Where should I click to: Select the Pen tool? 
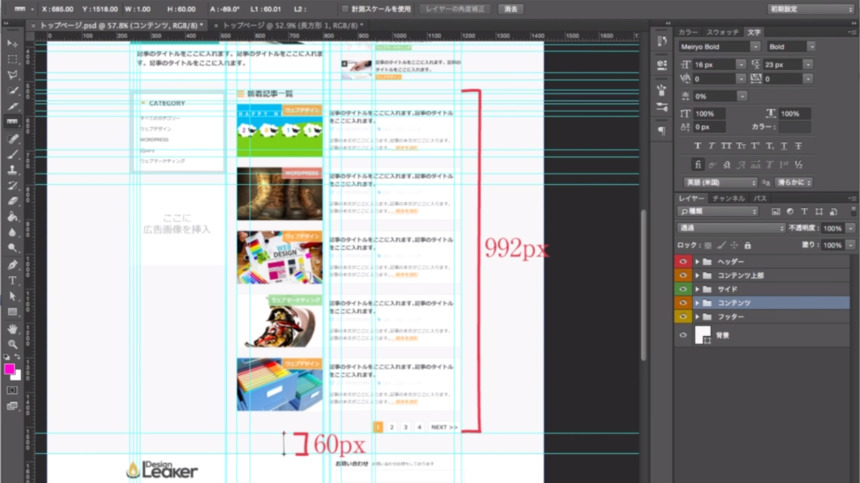(x=12, y=265)
